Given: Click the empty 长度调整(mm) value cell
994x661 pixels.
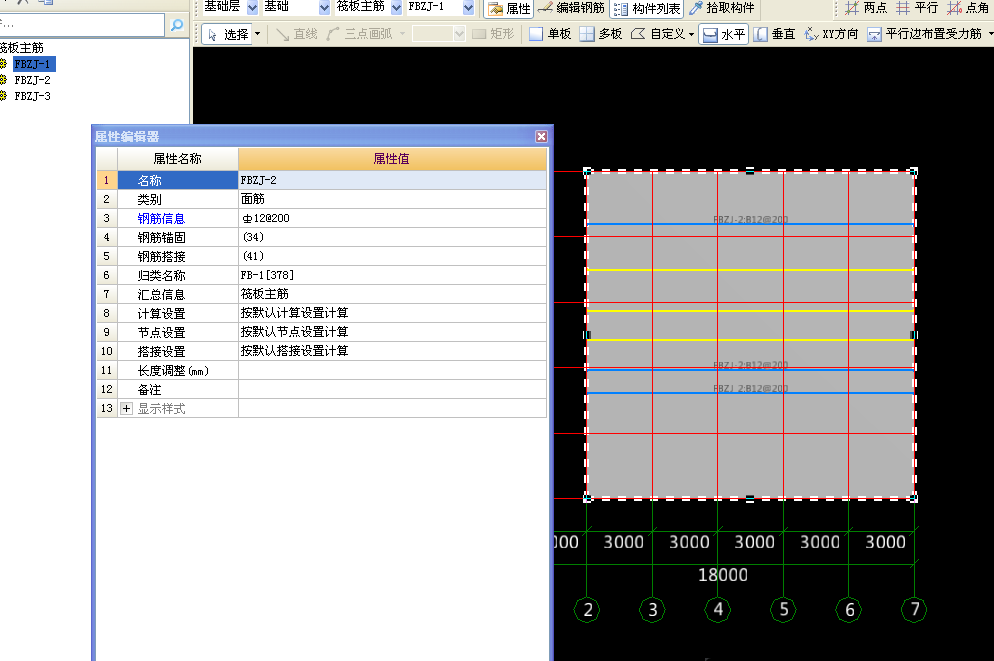Looking at the screenshot, I should (392, 371).
